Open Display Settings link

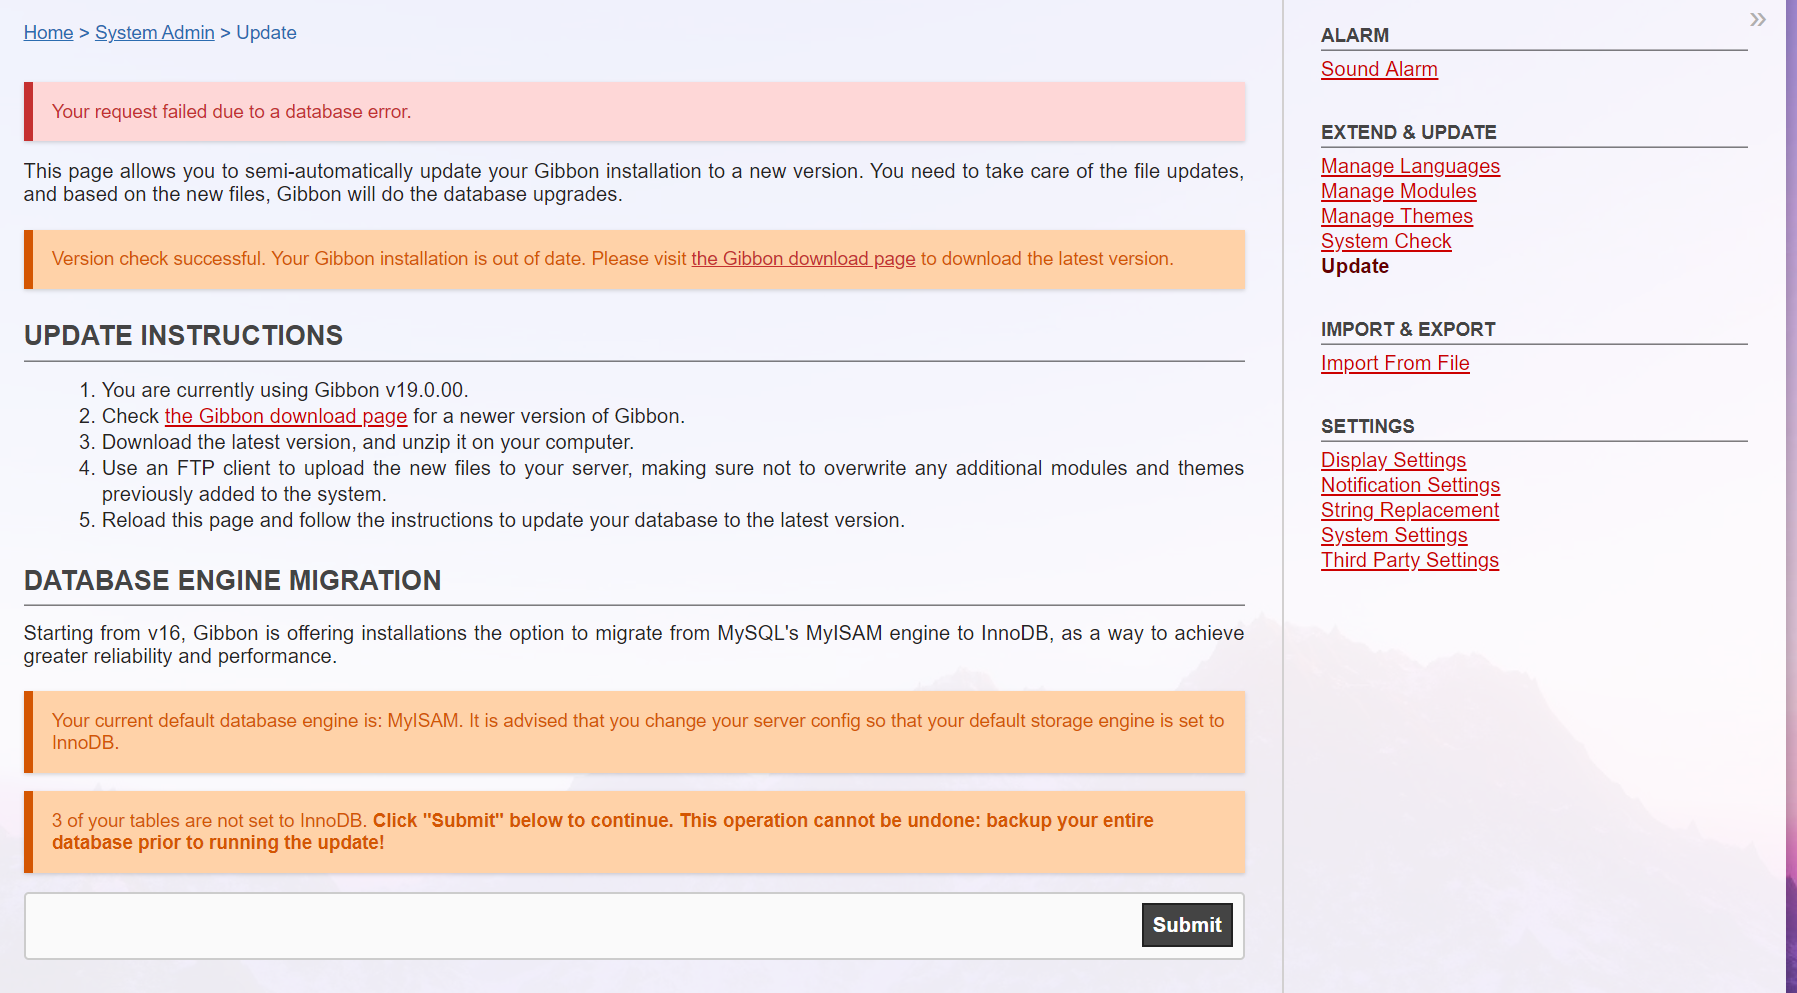1393,460
